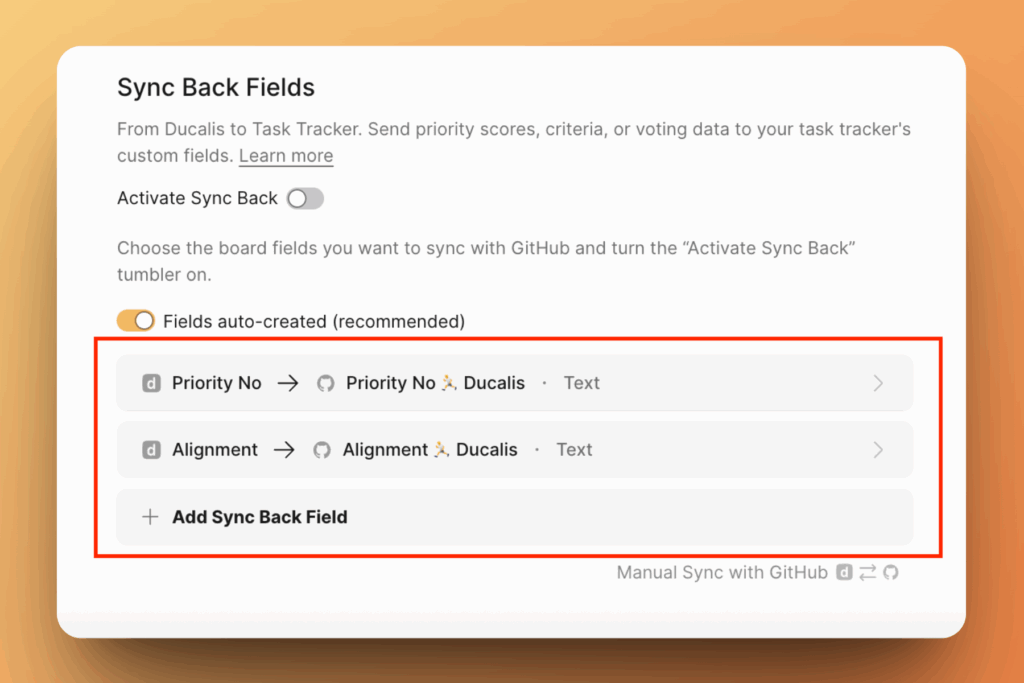This screenshot has height=683, width=1024.
Task: Expand the Priority No row chevron
Action: 878,383
